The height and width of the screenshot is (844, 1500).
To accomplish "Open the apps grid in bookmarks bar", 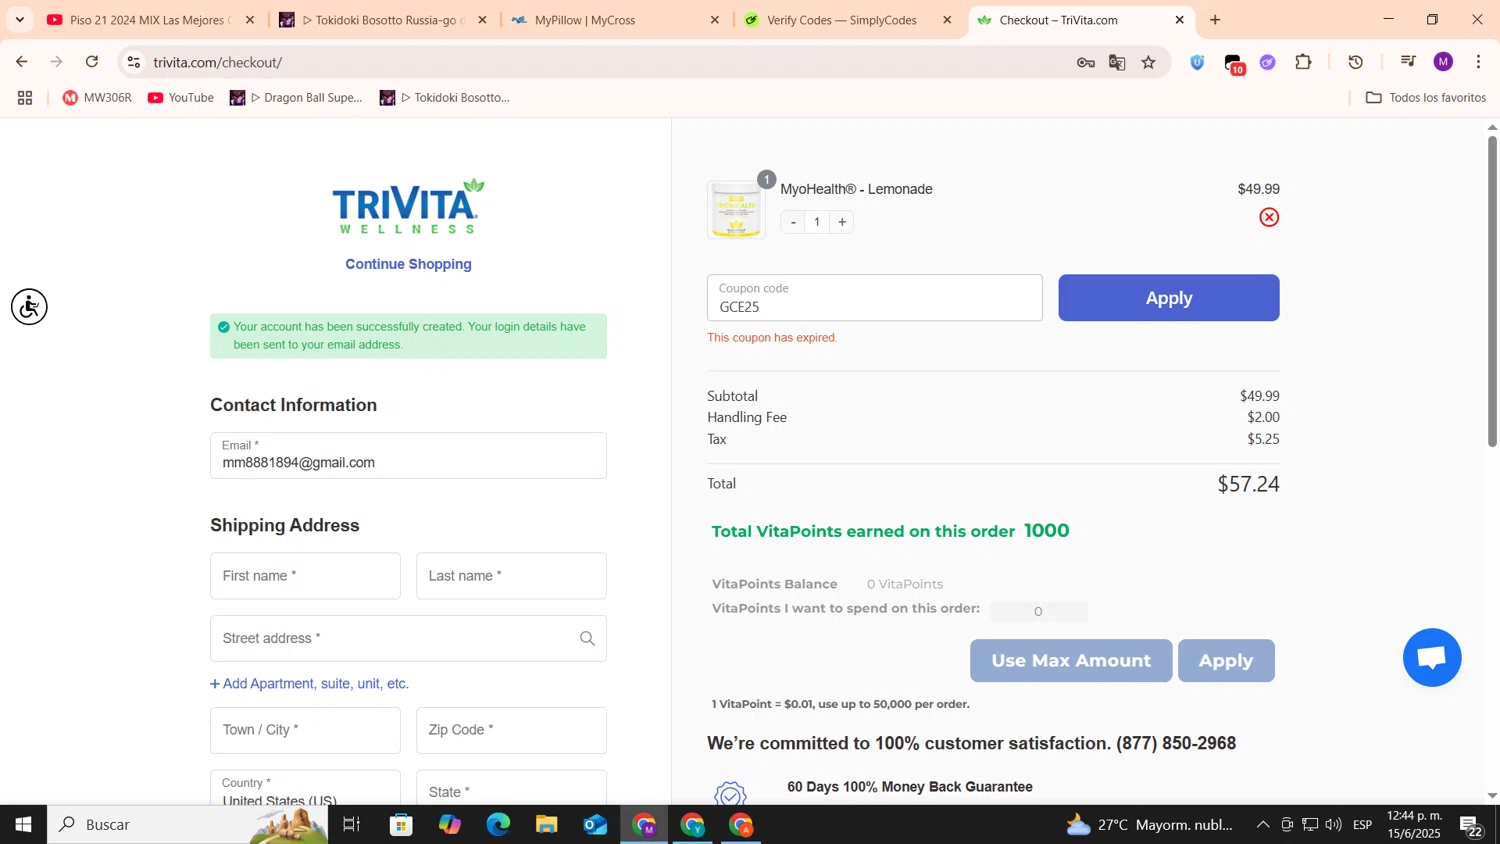I will (x=25, y=98).
